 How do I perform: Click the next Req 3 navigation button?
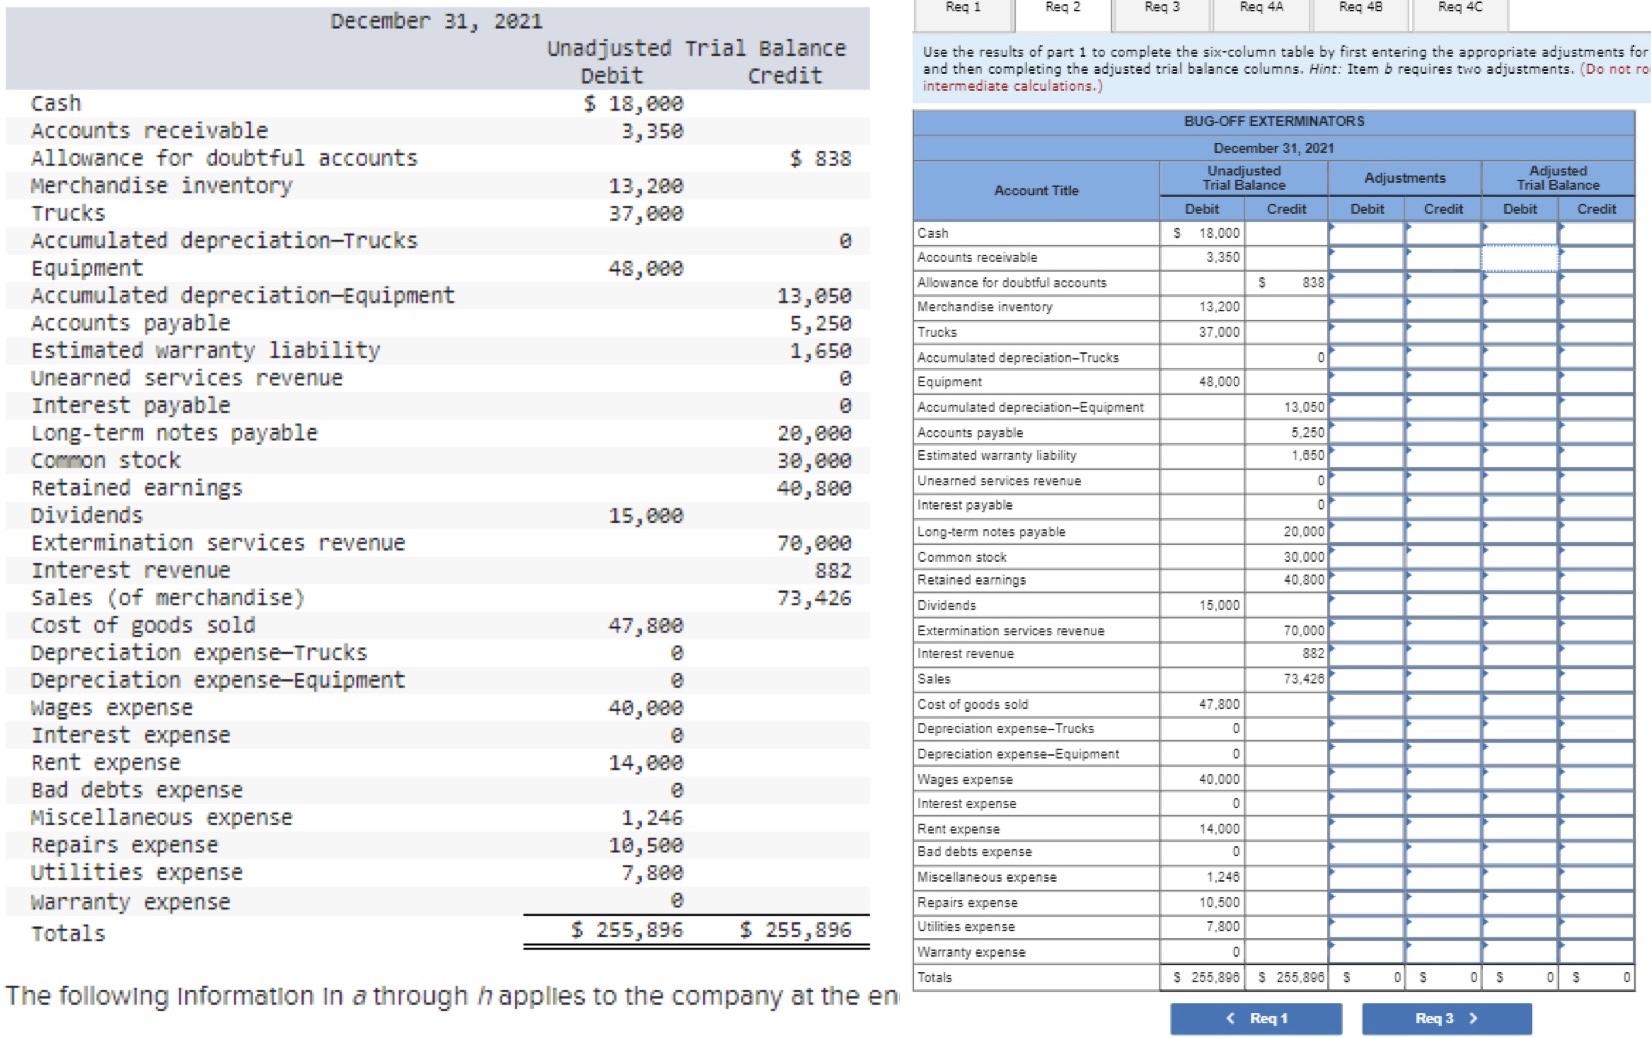(1447, 1018)
